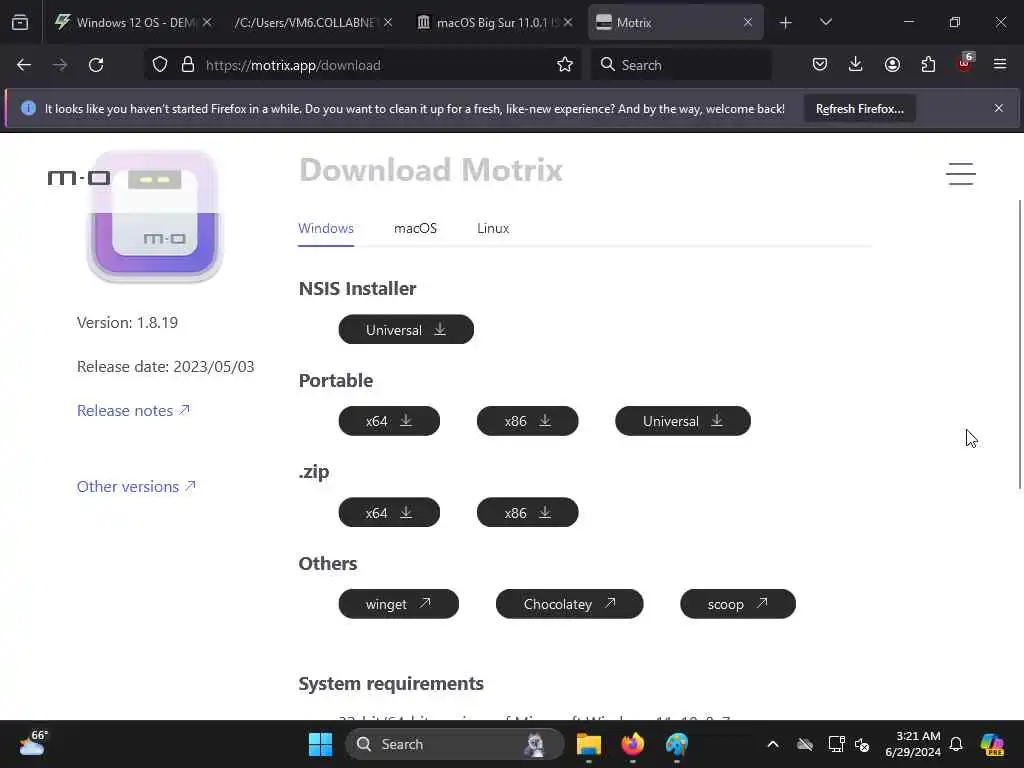Show site security padlock info

coord(188,65)
